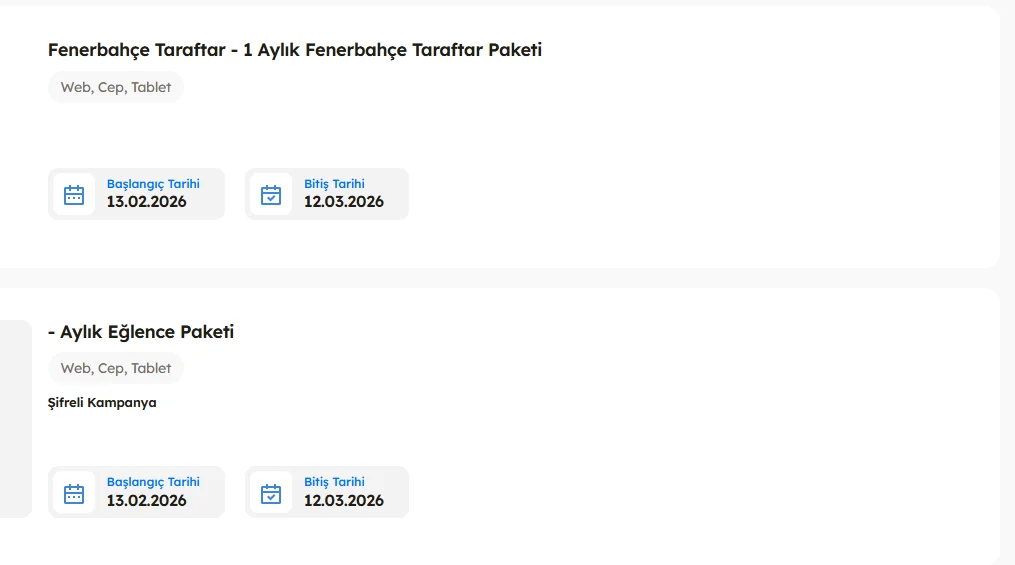Select 12.03.2026 end date in Fenerbahçe package
This screenshot has width=1015, height=565.
tap(344, 202)
